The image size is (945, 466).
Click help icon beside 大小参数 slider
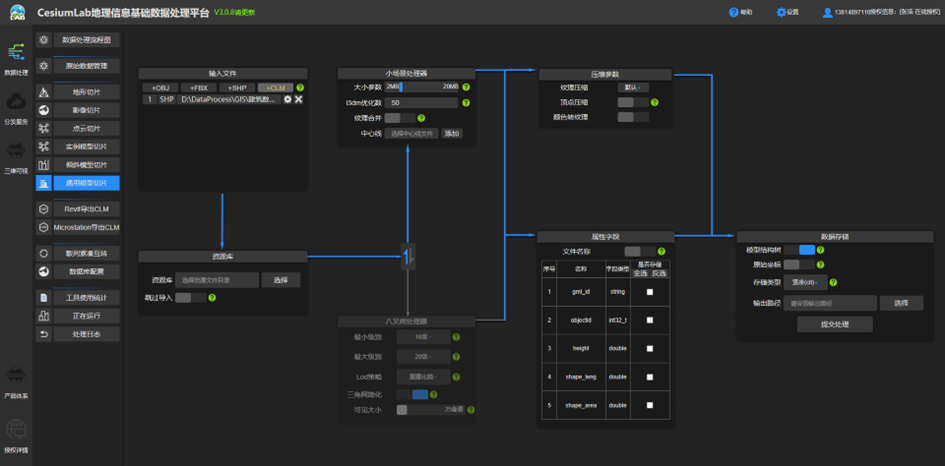[466, 87]
